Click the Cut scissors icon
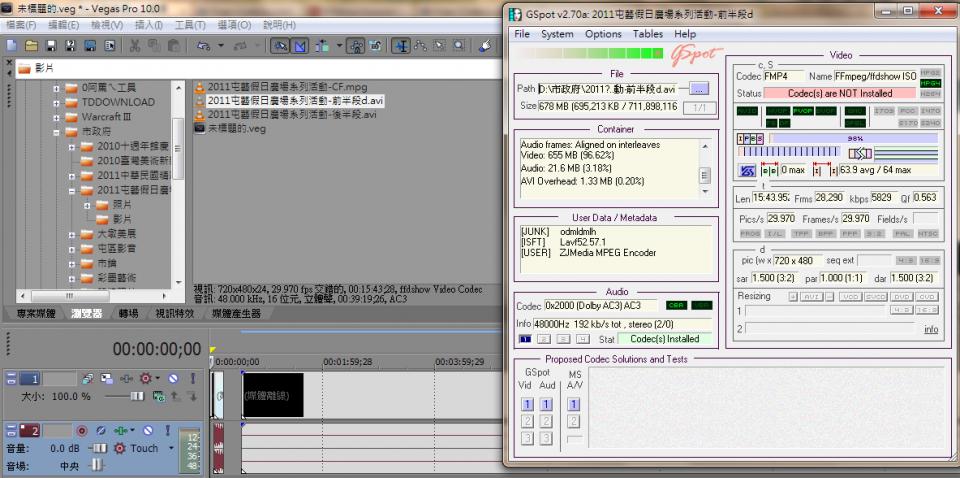 135,46
